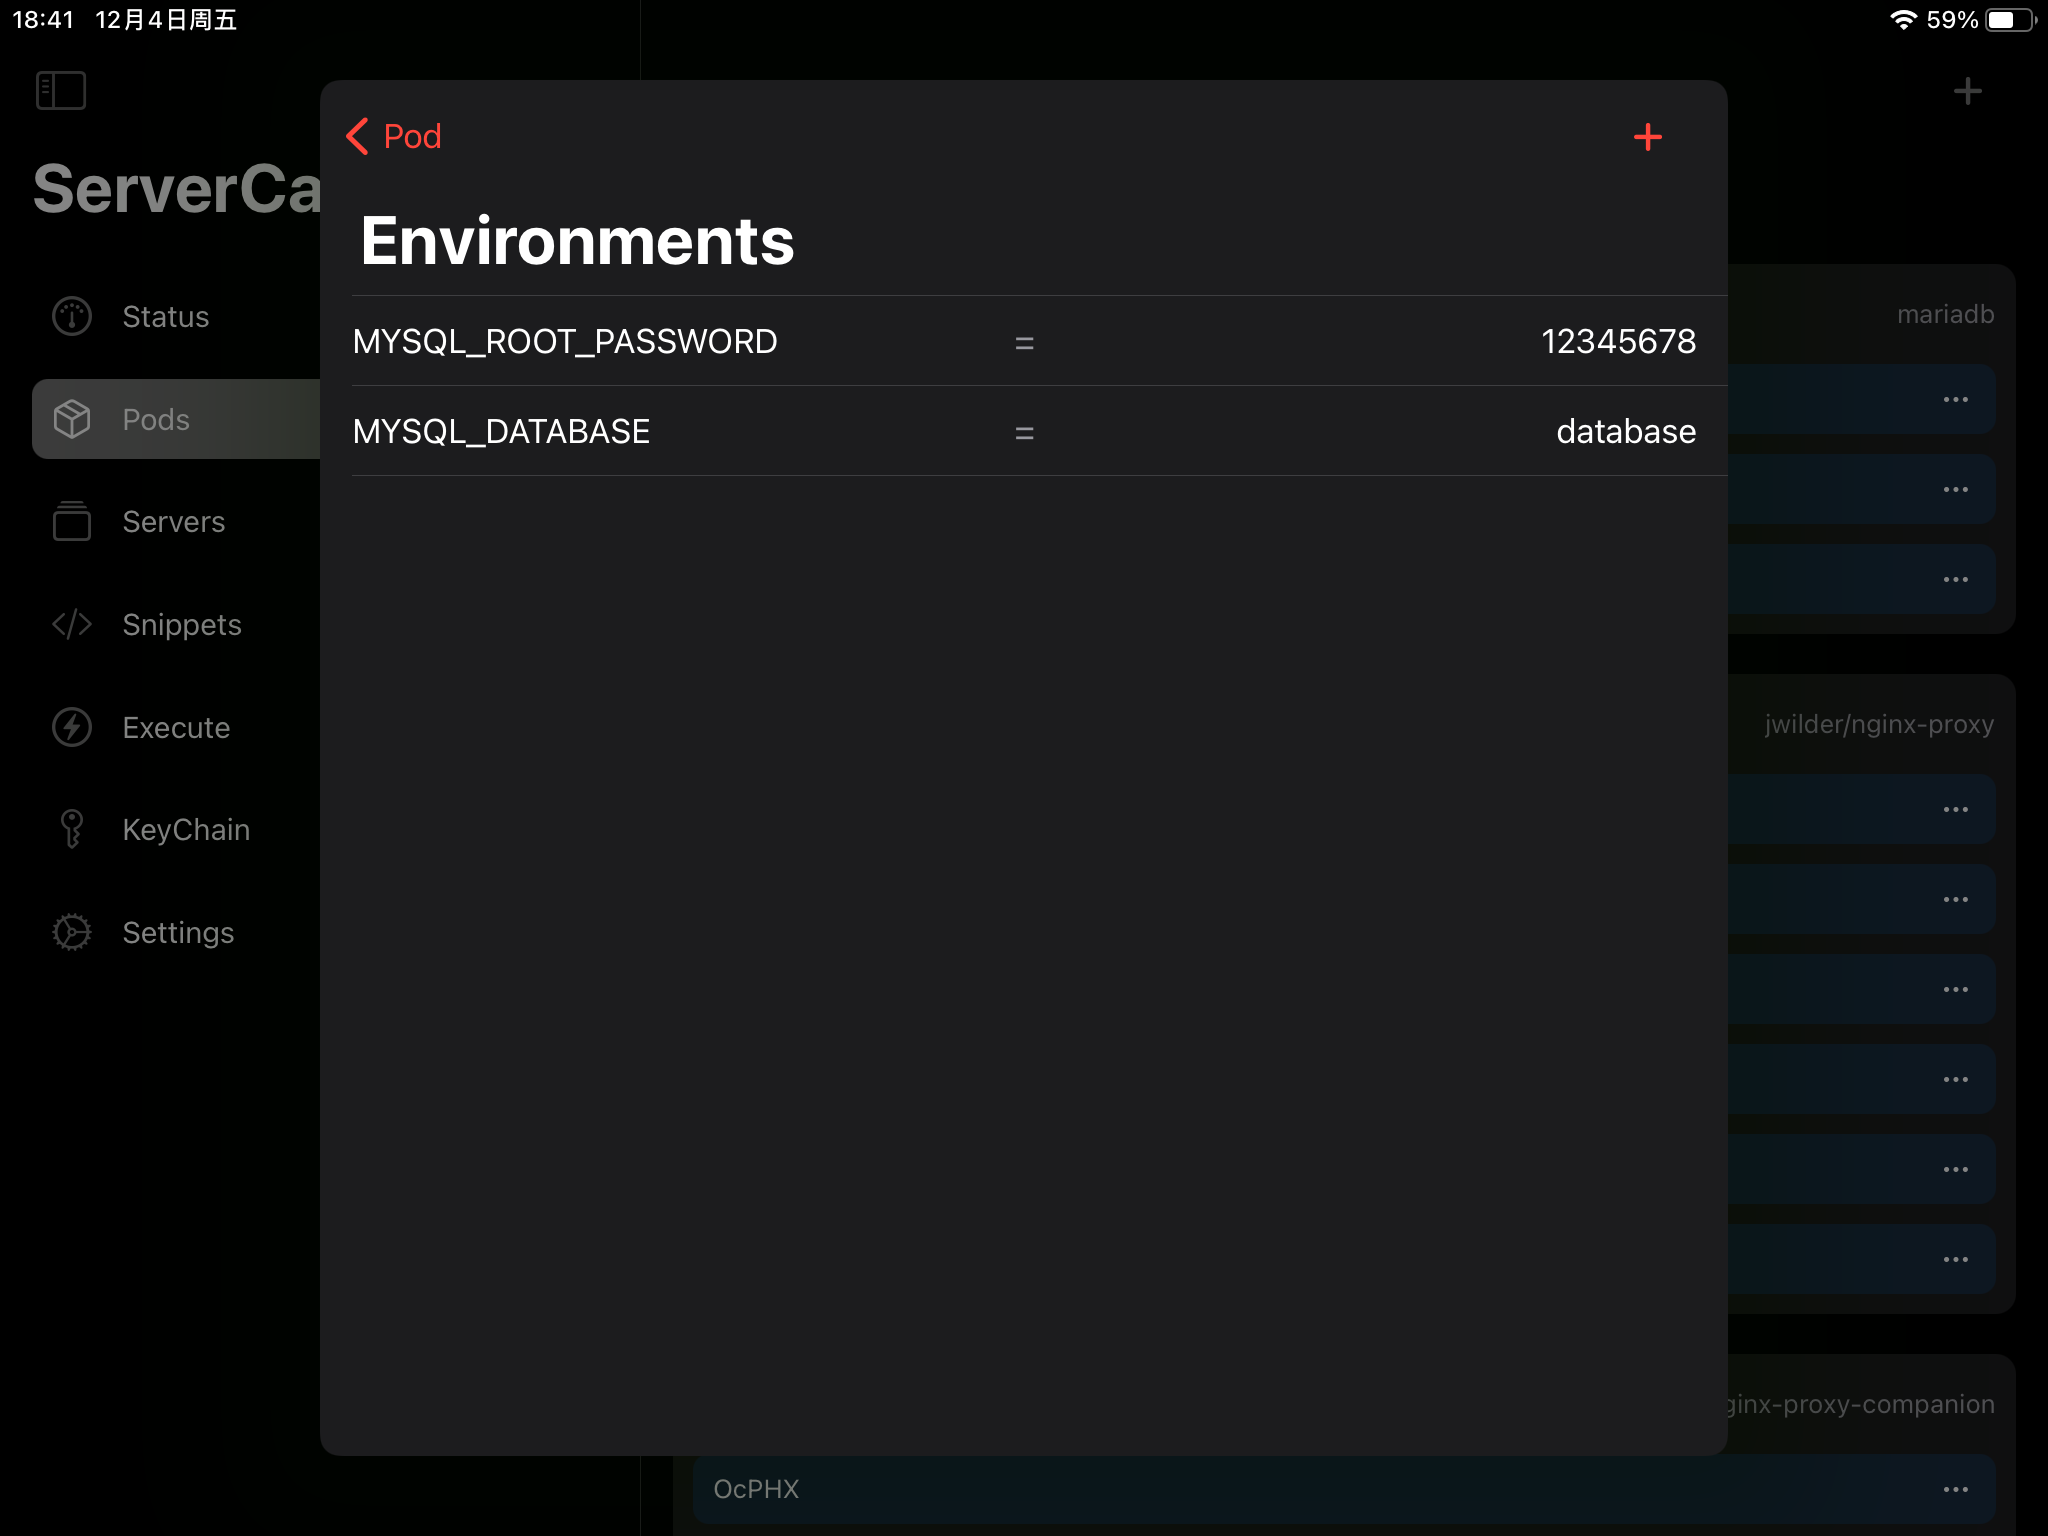Open the Pods section via its box icon
The height and width of the screenshot is (1536, 2048).
pos(71,419)
